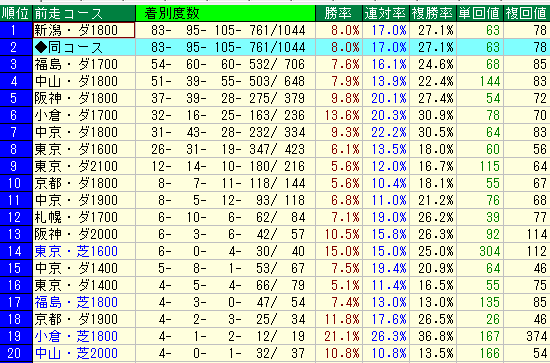The height and width of the screenshot is (363, 550).
Task: Click the 32- 16- 25- 163/236 record cell
Action: [226, 115]
